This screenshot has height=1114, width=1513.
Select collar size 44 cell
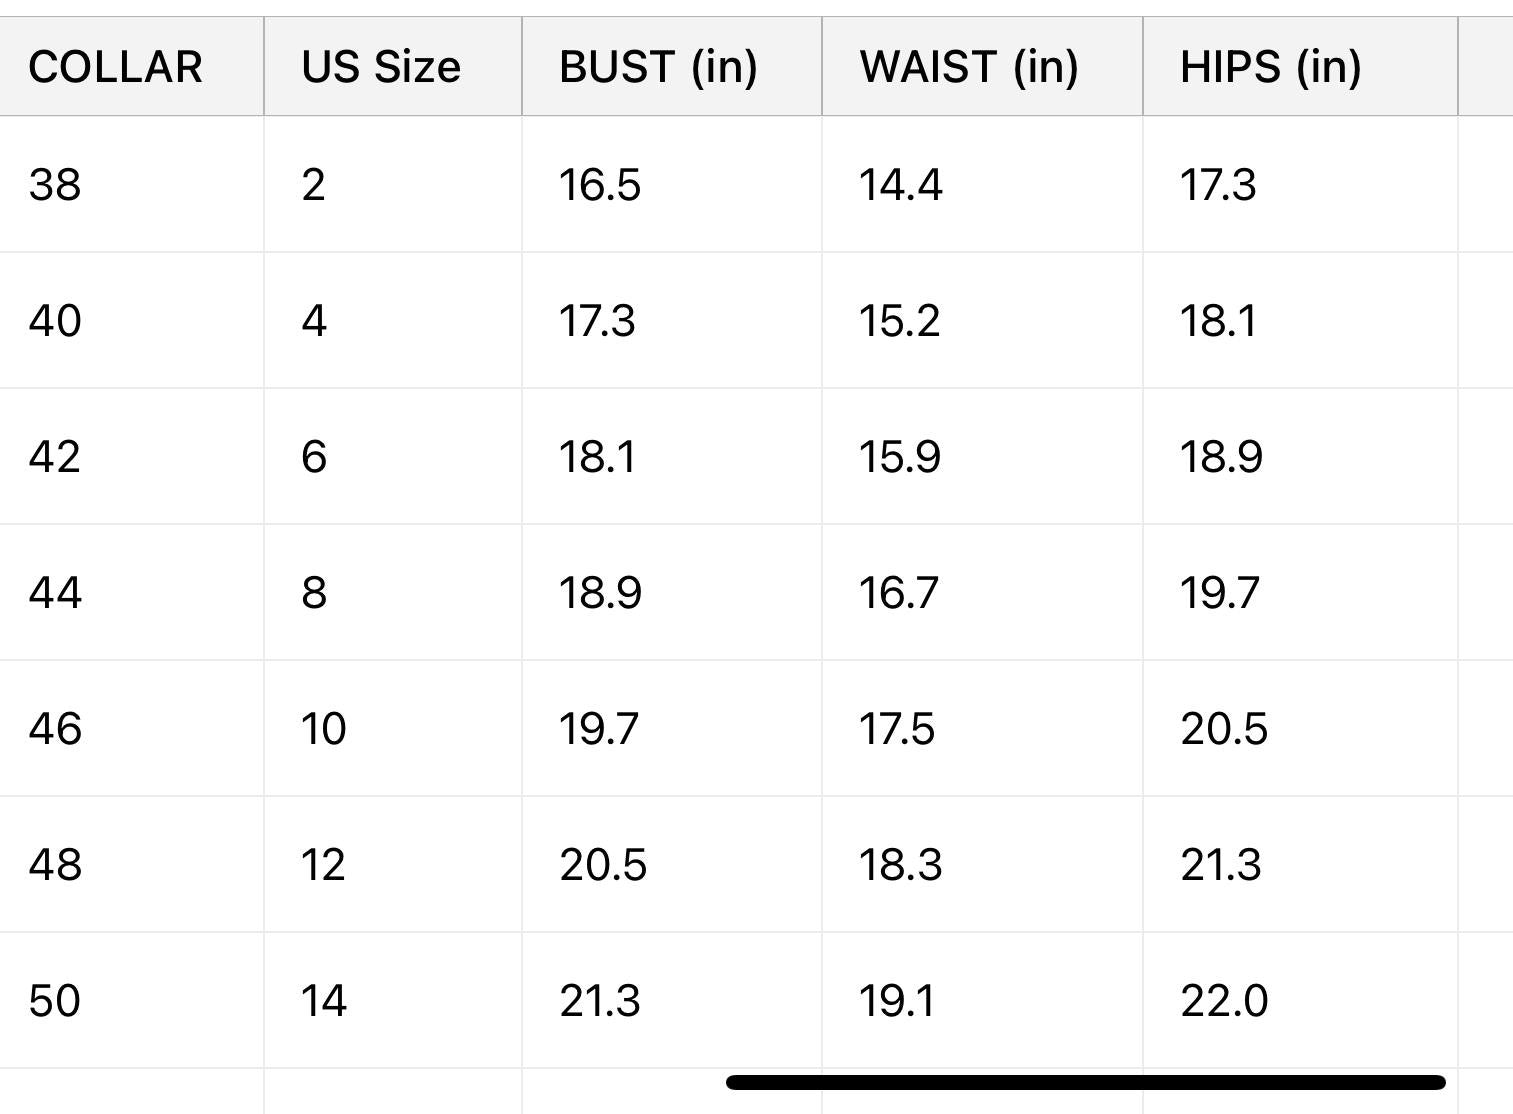[x=56, y=593]
